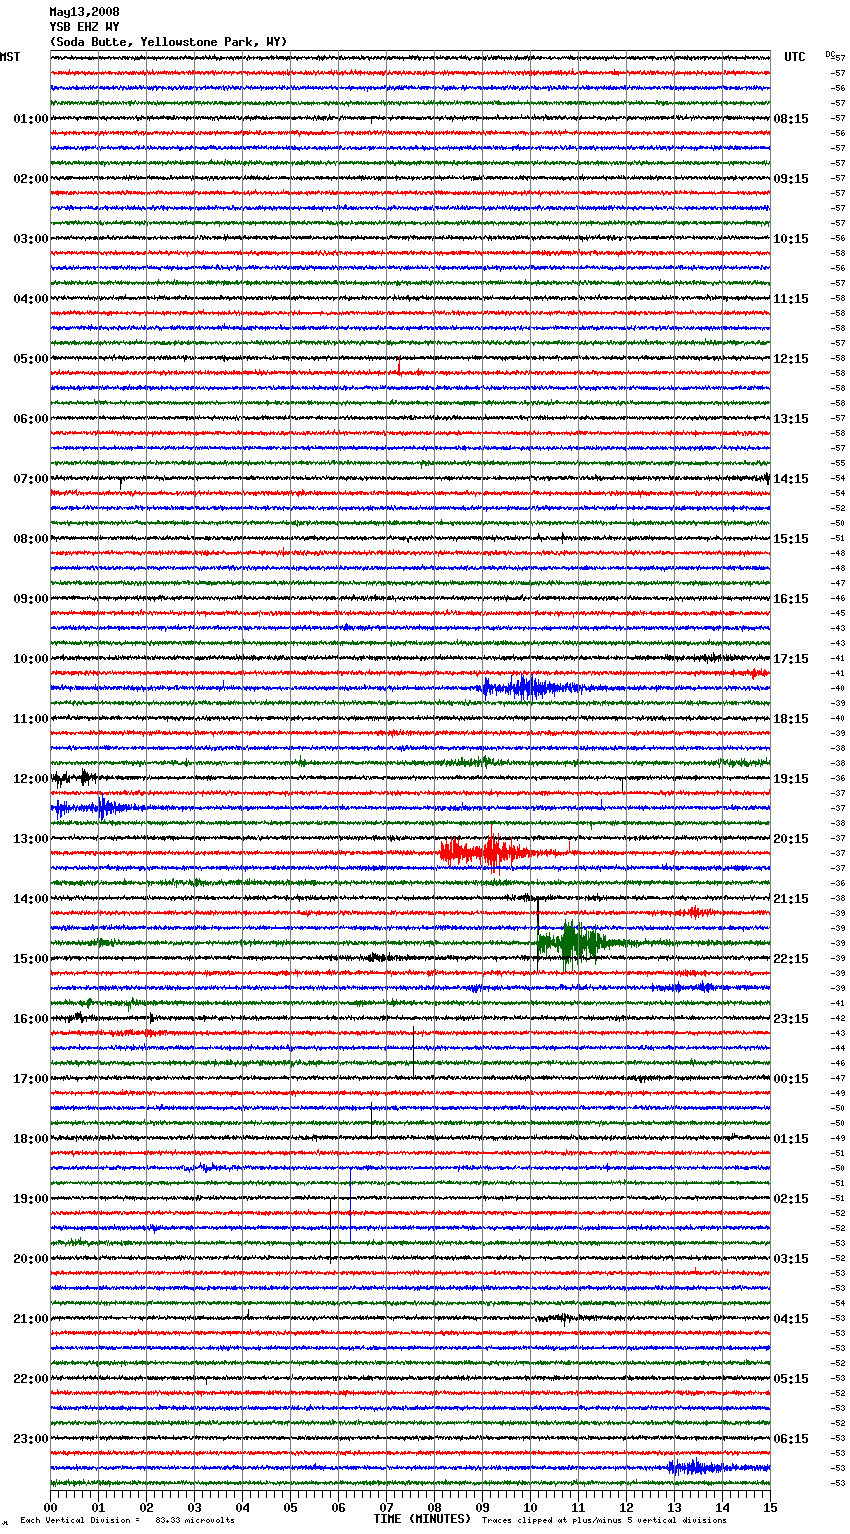Click the TIME (MINUTES) axis title
850x1534 pixels.
pyautogui.click(x=422, y=1519)
